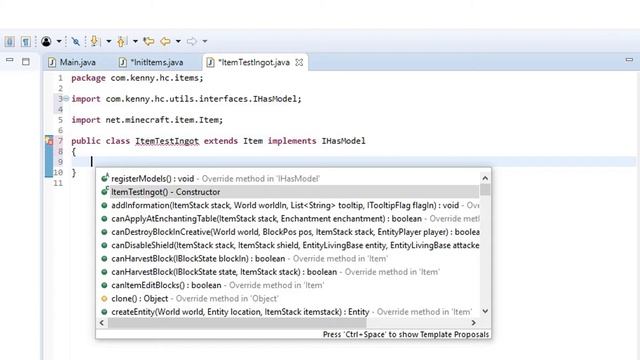
Task: Click class name ItemTestIngot in code
Action: tap(167, 141)
